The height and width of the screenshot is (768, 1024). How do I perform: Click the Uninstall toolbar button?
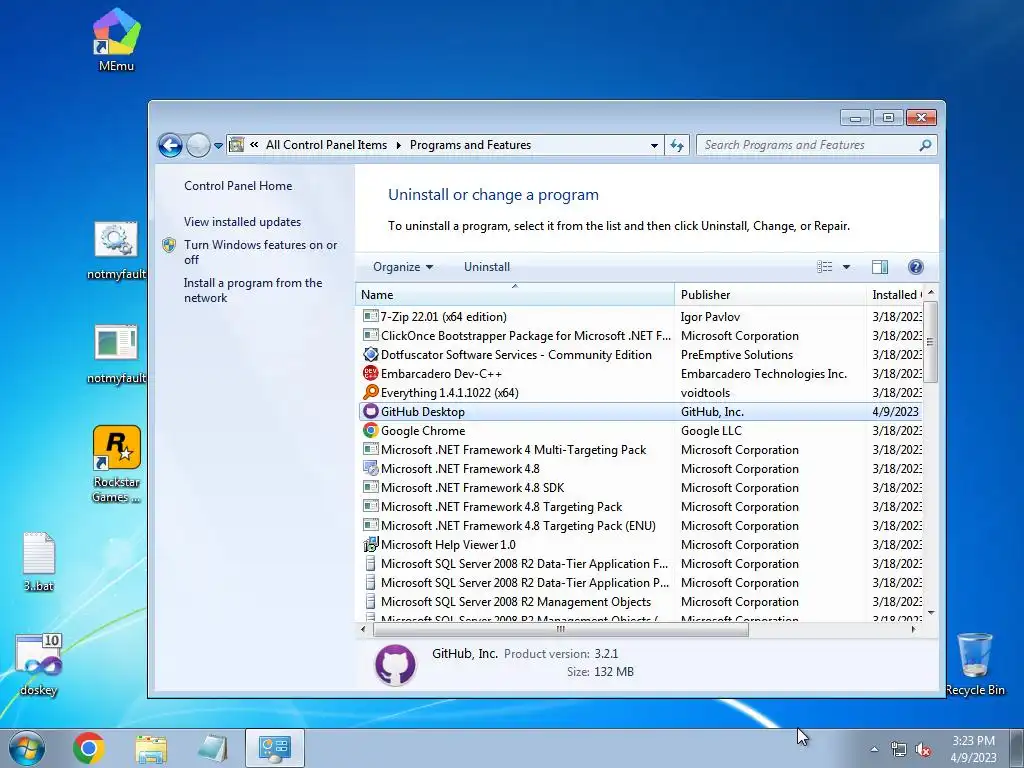click(x=487, y=266)
